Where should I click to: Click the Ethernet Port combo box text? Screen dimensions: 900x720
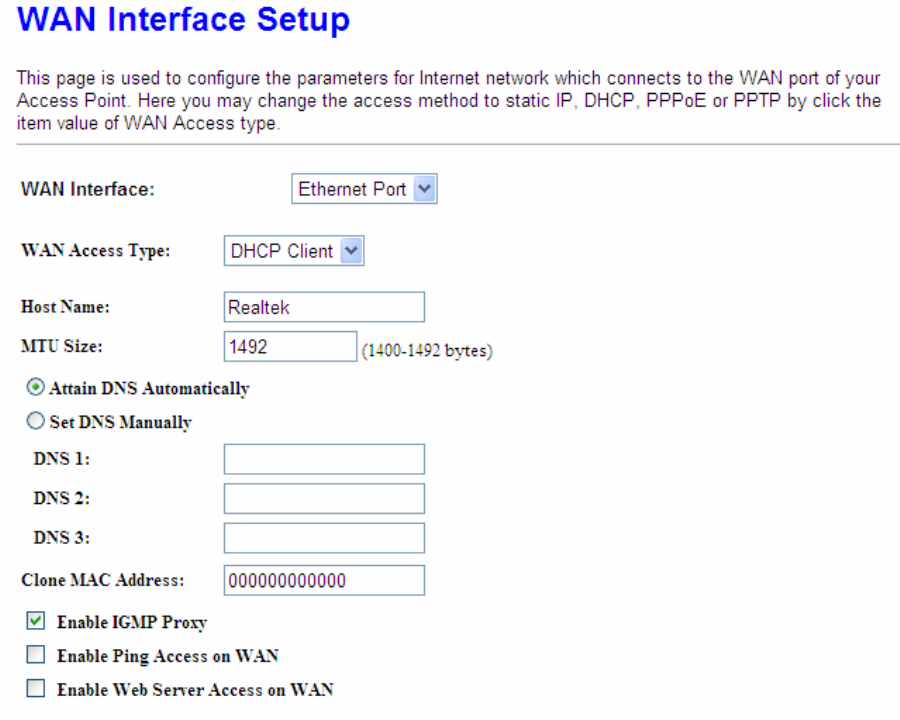click(x=352, y=188)
